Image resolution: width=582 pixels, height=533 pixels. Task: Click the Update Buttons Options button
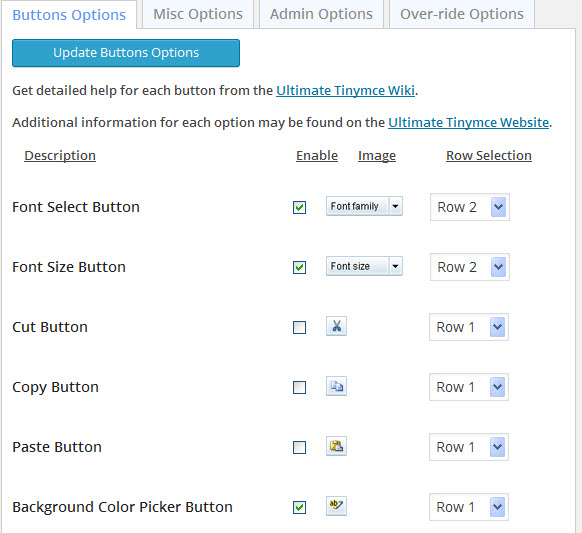click(x=126, y=53)
